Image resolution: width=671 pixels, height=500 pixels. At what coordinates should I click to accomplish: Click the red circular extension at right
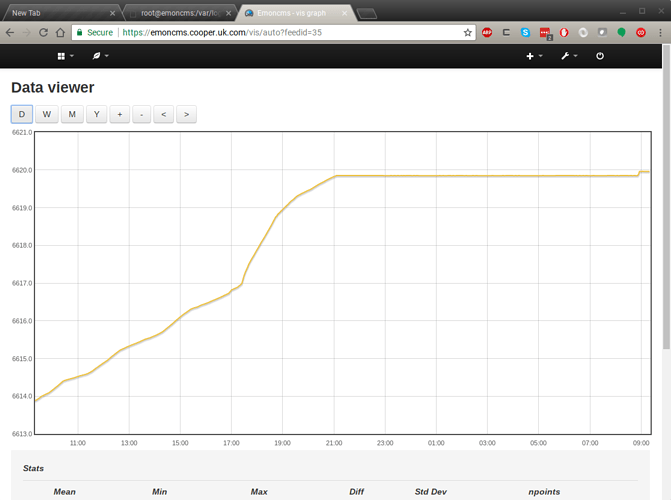pos(641,33)
